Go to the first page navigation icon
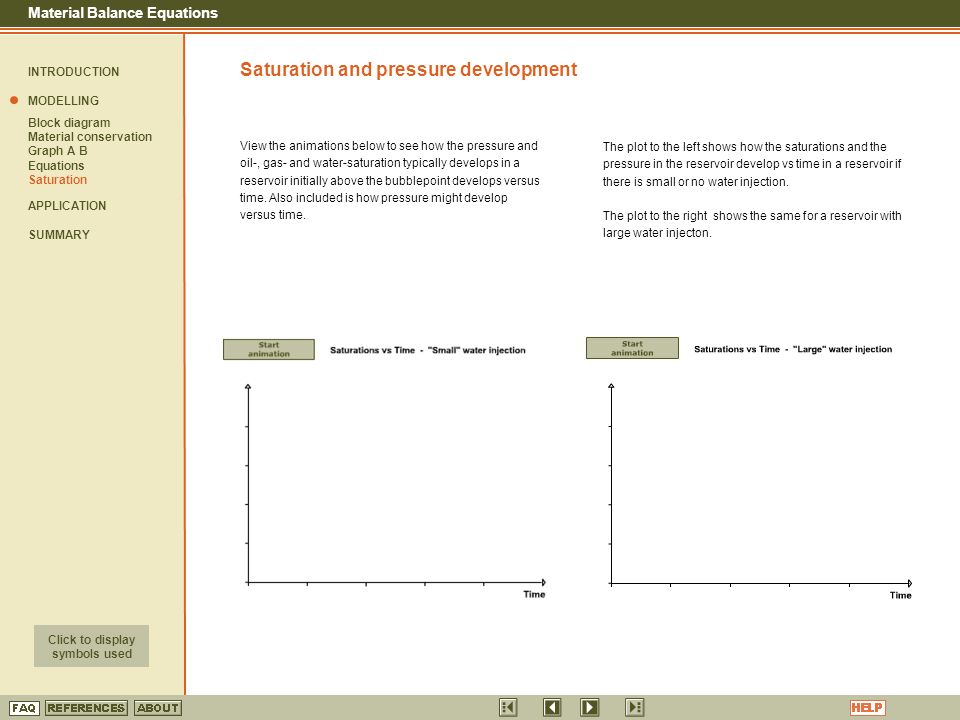Screen dimensions: 960x720 pyautogui.click(x=508, y=708)
